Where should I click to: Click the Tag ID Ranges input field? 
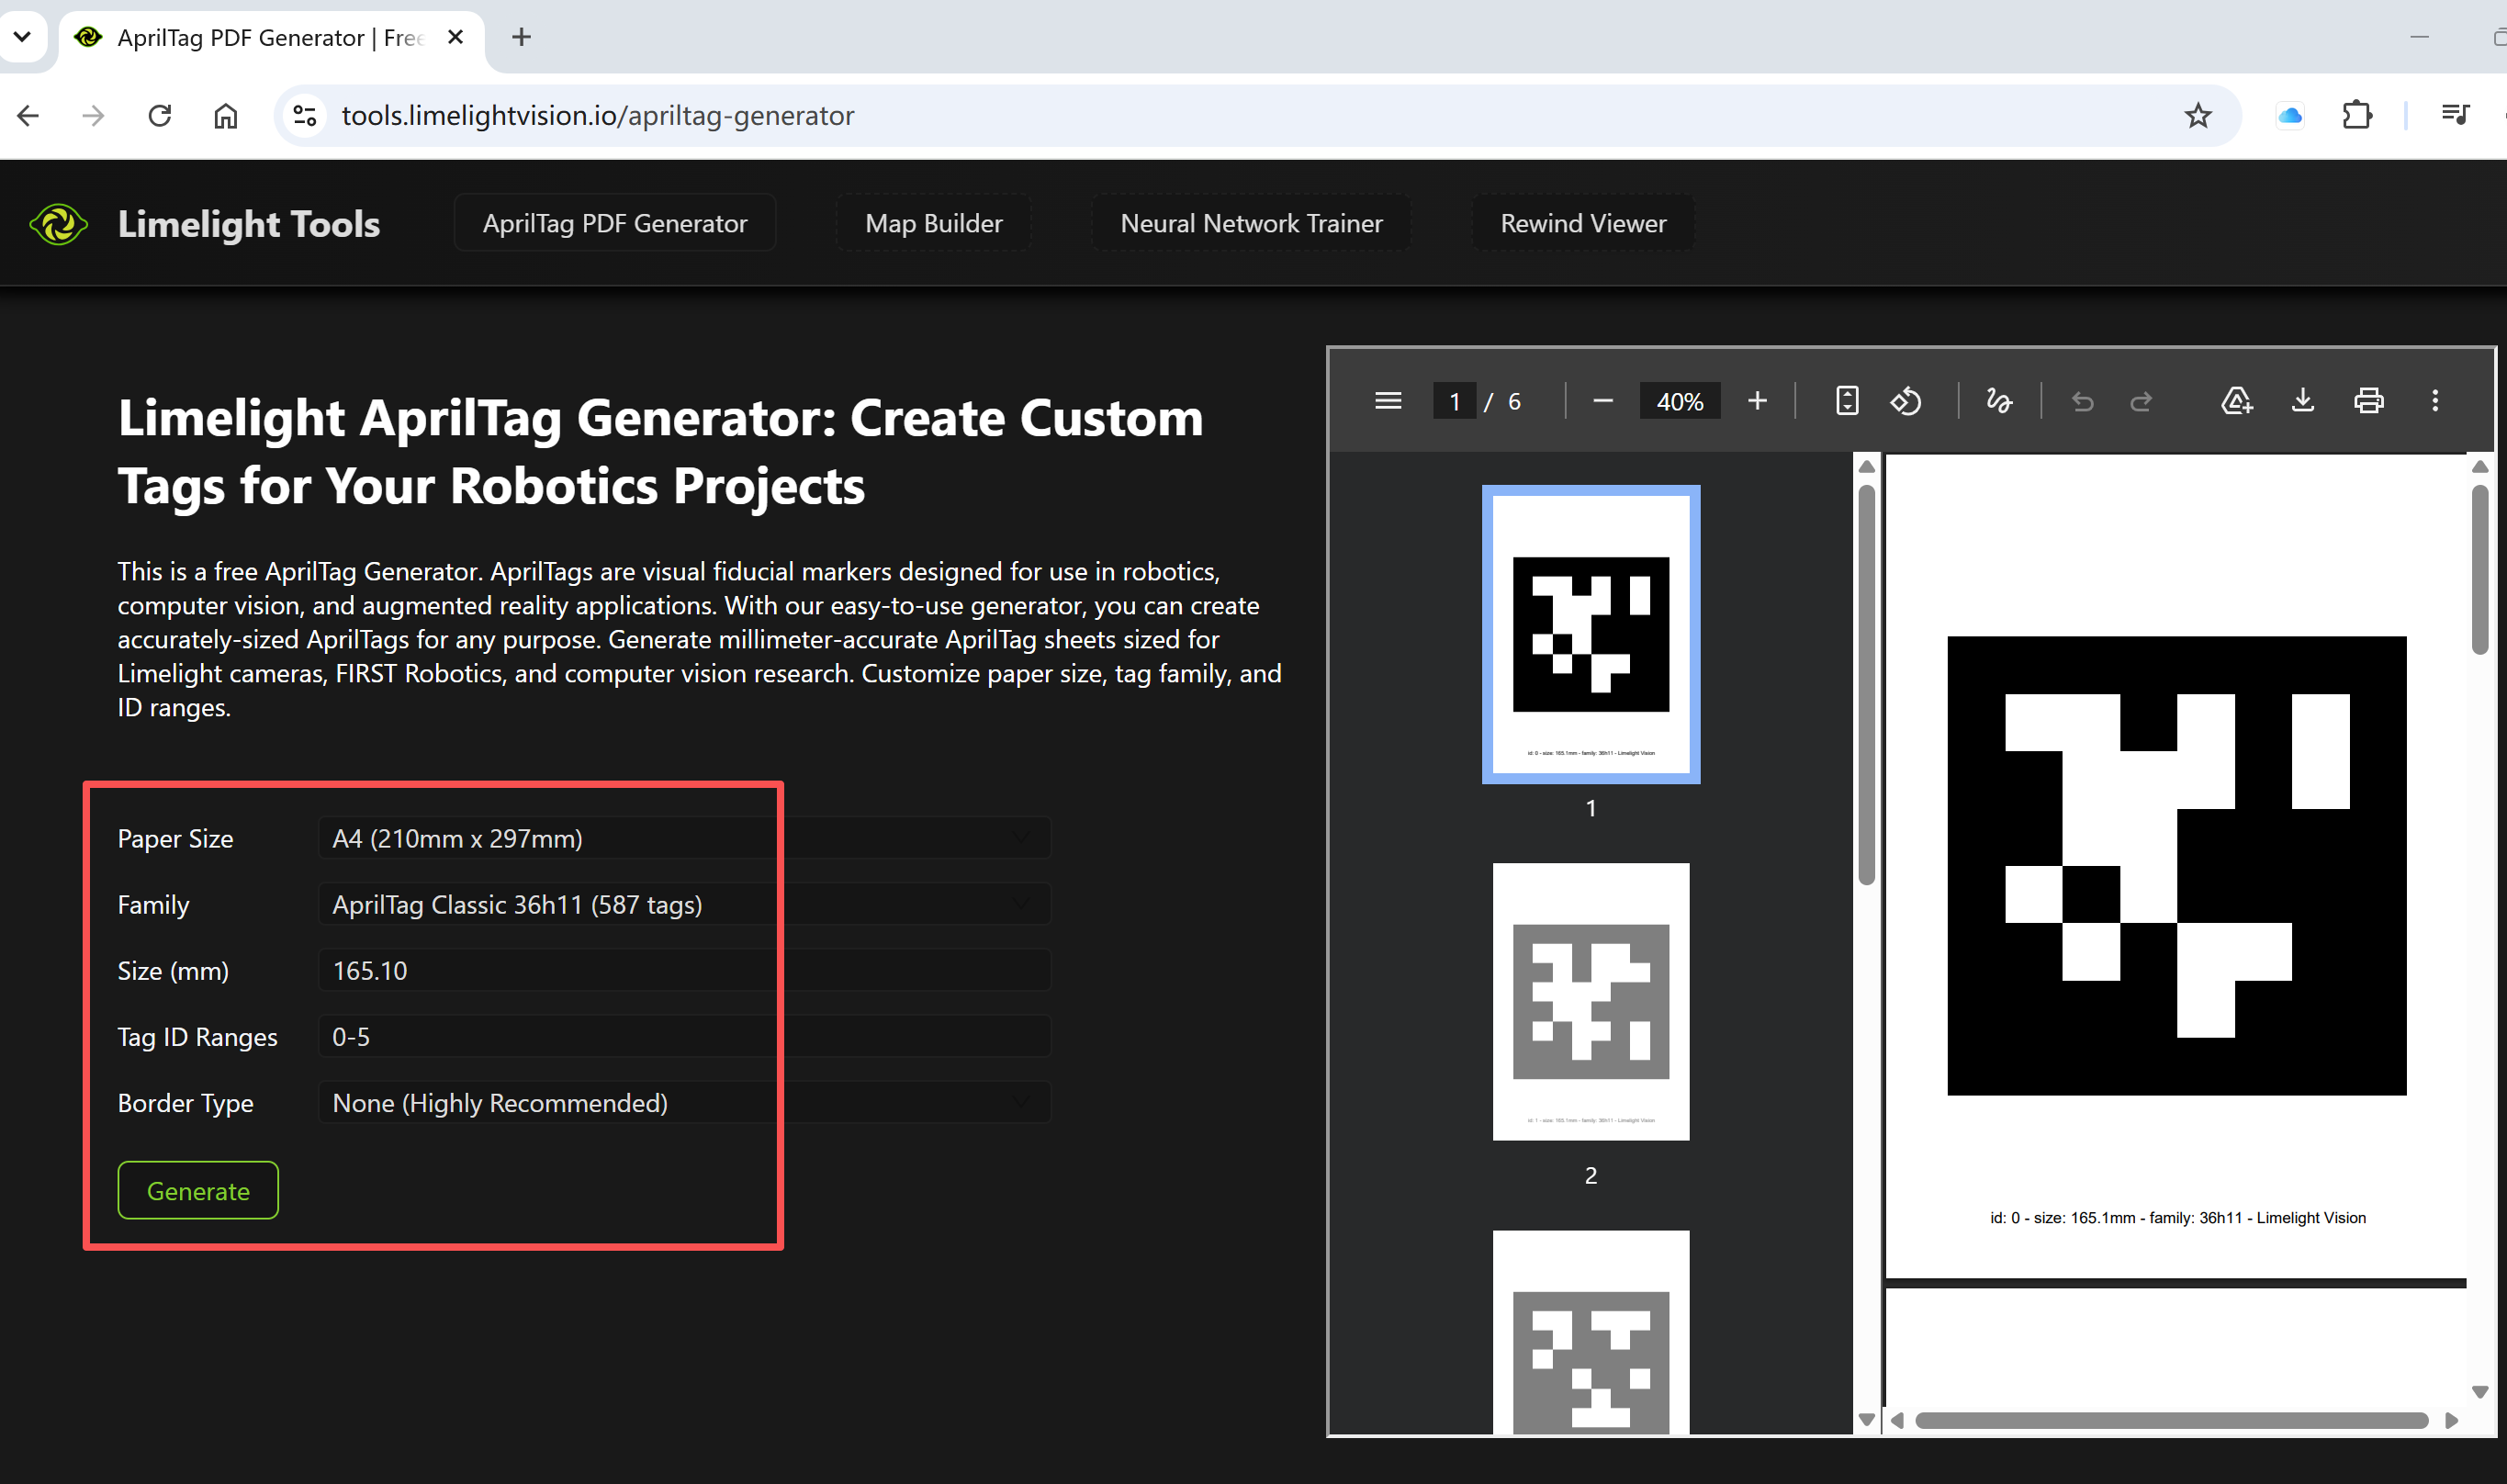pyautogui.click(x=685, y=1036)
